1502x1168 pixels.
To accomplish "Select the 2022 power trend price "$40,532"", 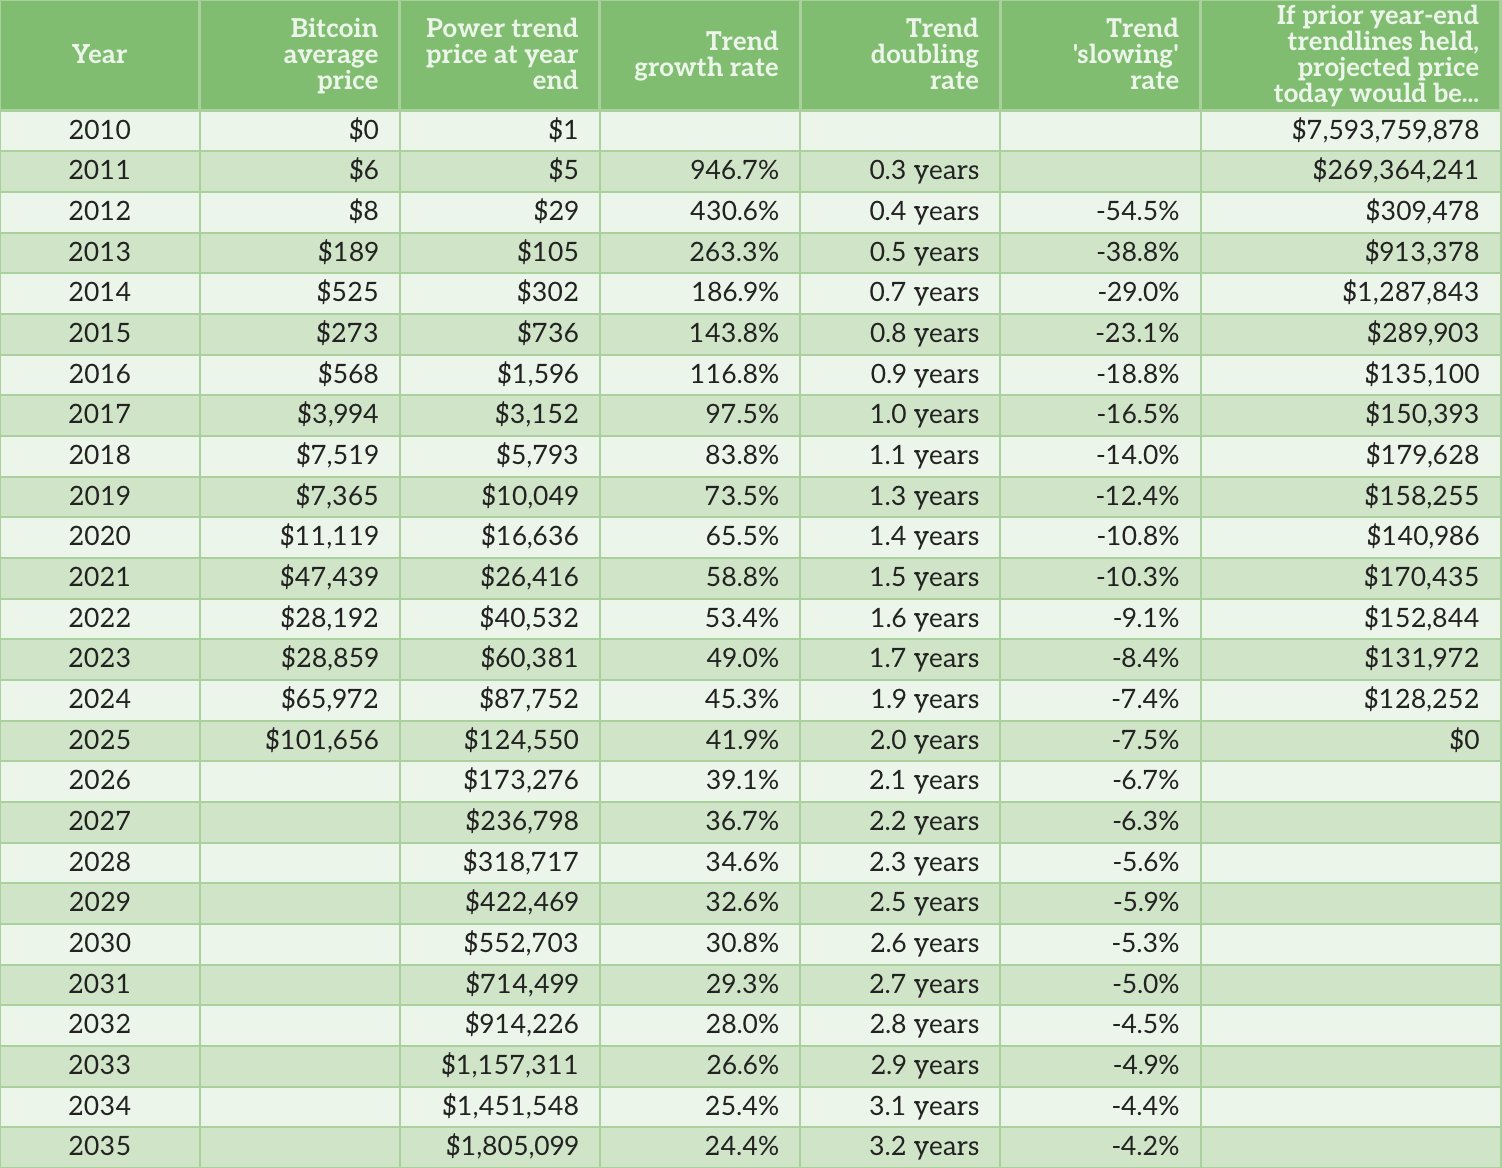I will point(529,618).
